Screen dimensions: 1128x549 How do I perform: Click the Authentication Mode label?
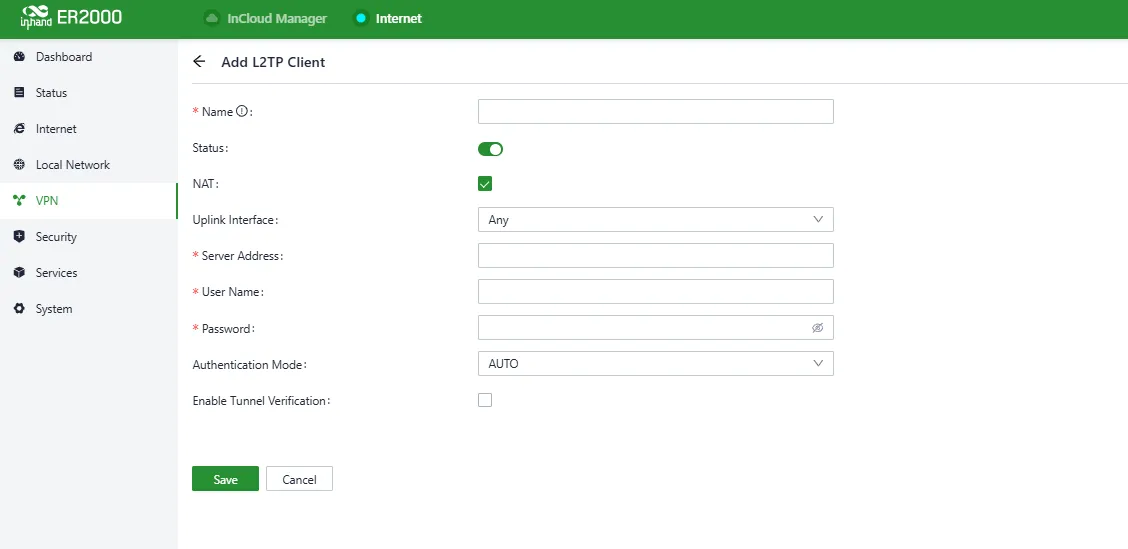[x=250, y=365]
